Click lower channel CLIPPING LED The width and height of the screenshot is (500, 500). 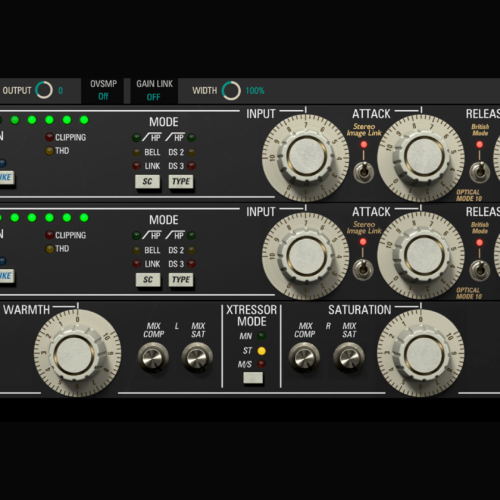pos(50,235)
